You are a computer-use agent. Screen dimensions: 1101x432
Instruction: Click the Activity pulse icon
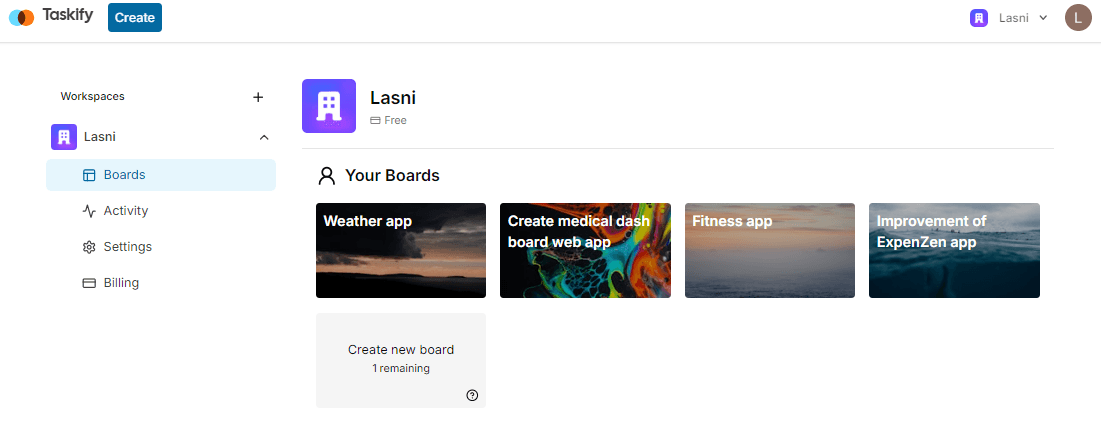(x=89, y=211)
